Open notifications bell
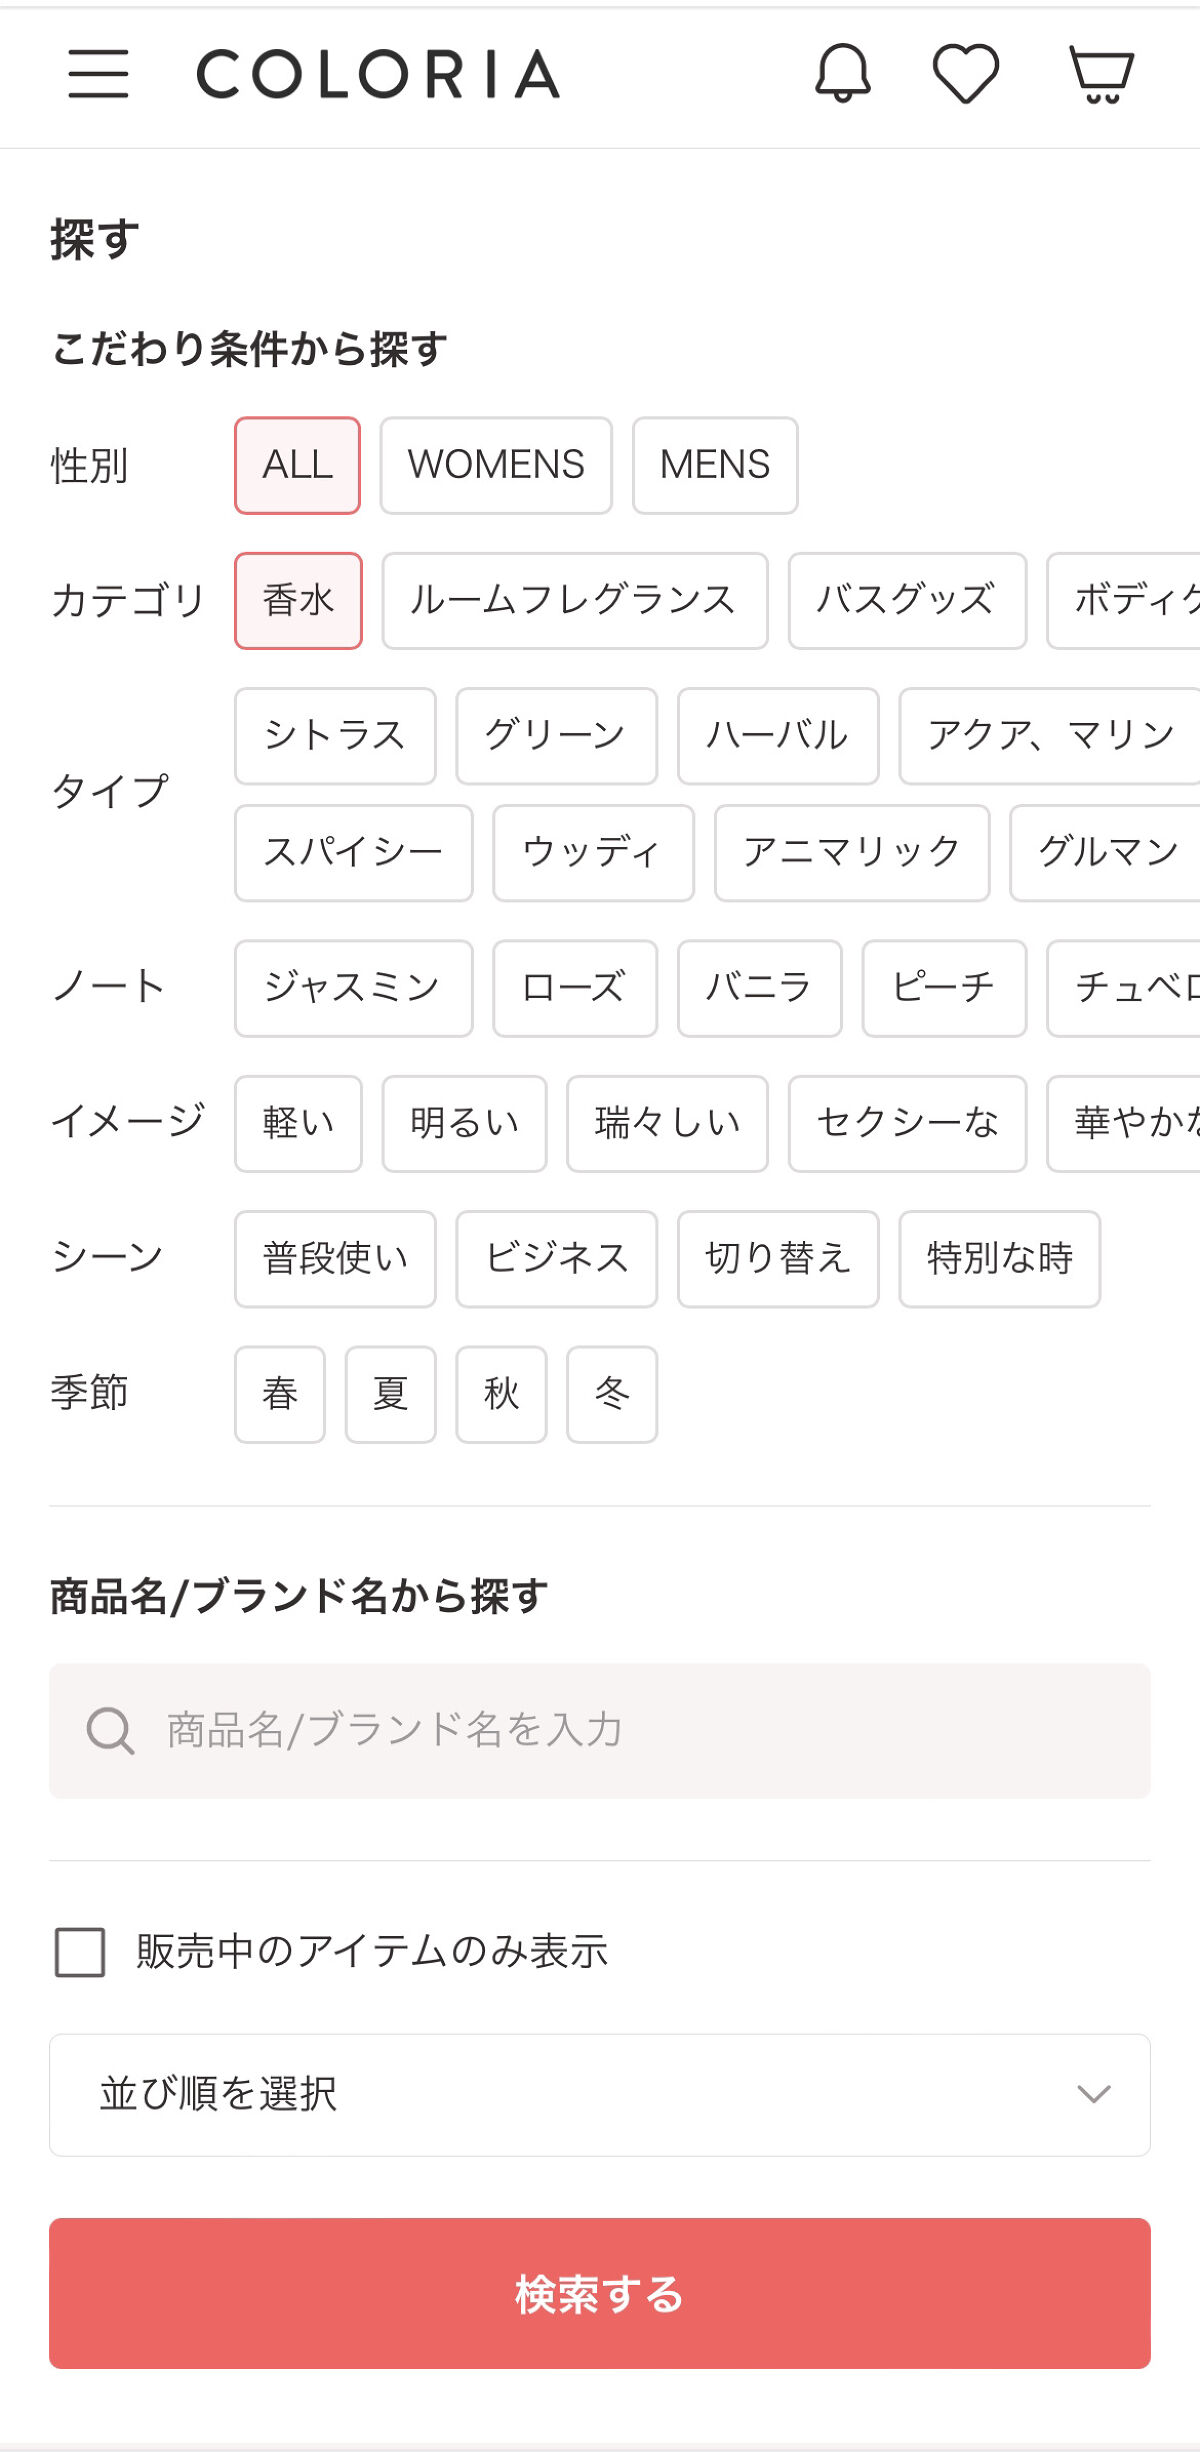 click(x=843, y=73)
